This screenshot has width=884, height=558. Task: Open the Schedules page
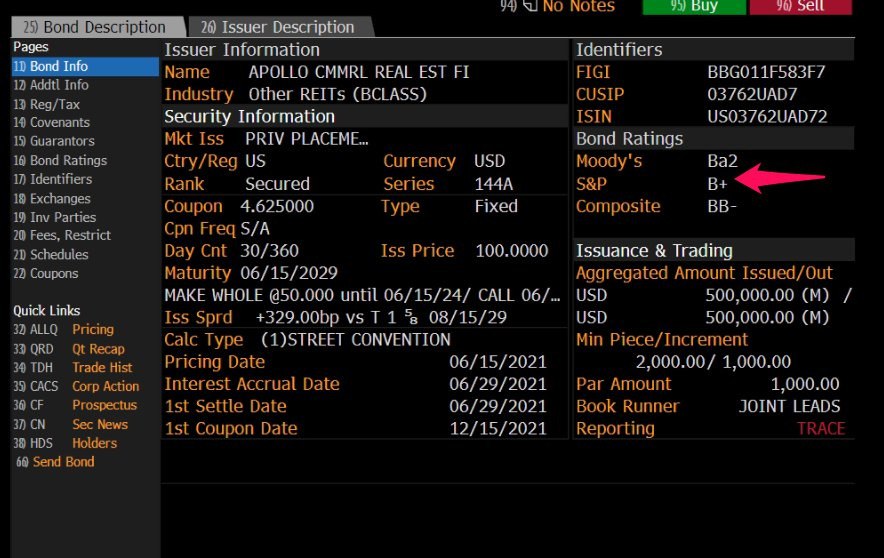(51, 254)
